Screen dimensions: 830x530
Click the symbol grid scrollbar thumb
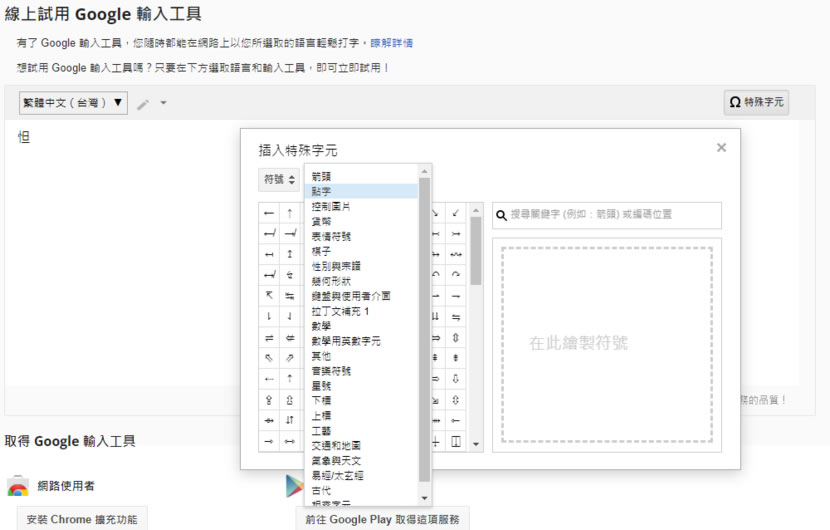click(x=476, y=251)
